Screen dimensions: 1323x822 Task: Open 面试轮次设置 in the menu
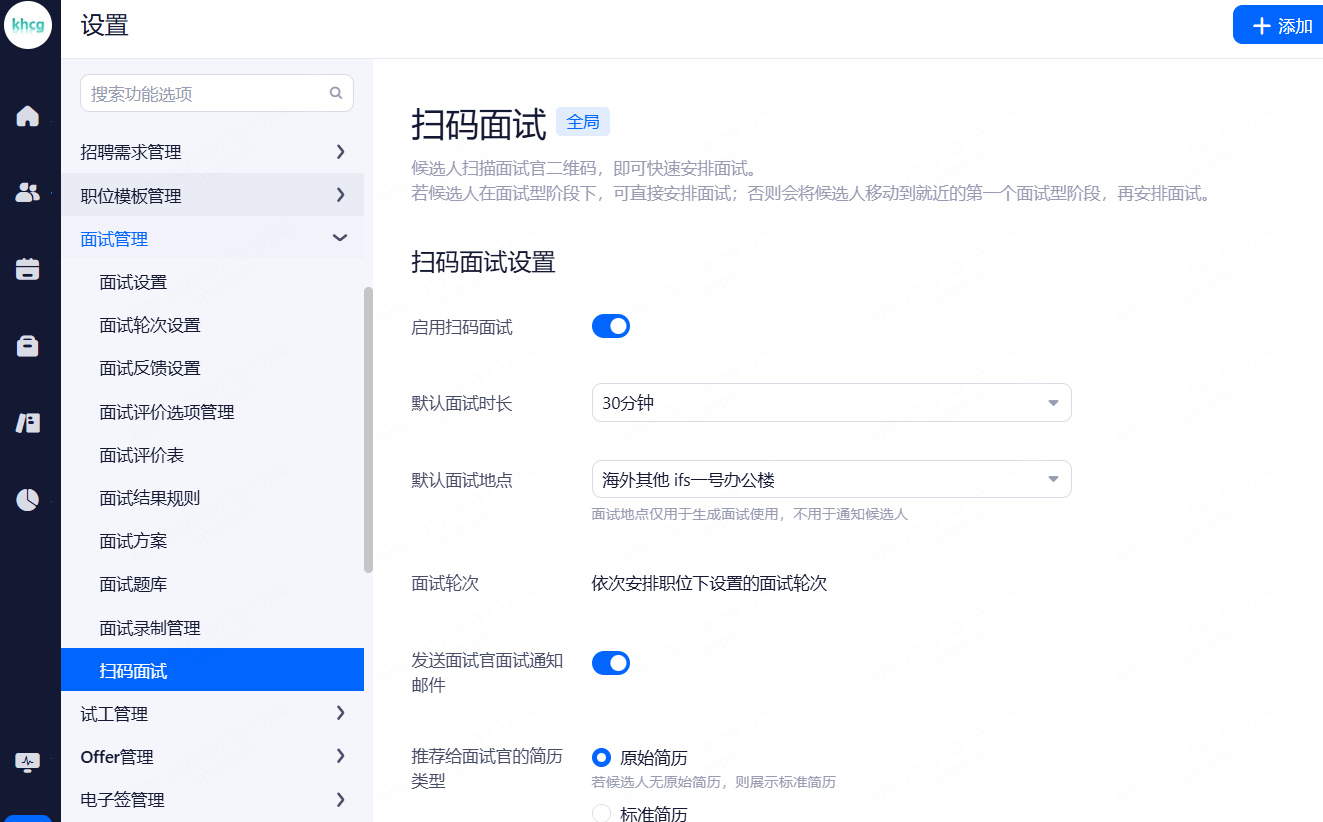click(150, 325)
